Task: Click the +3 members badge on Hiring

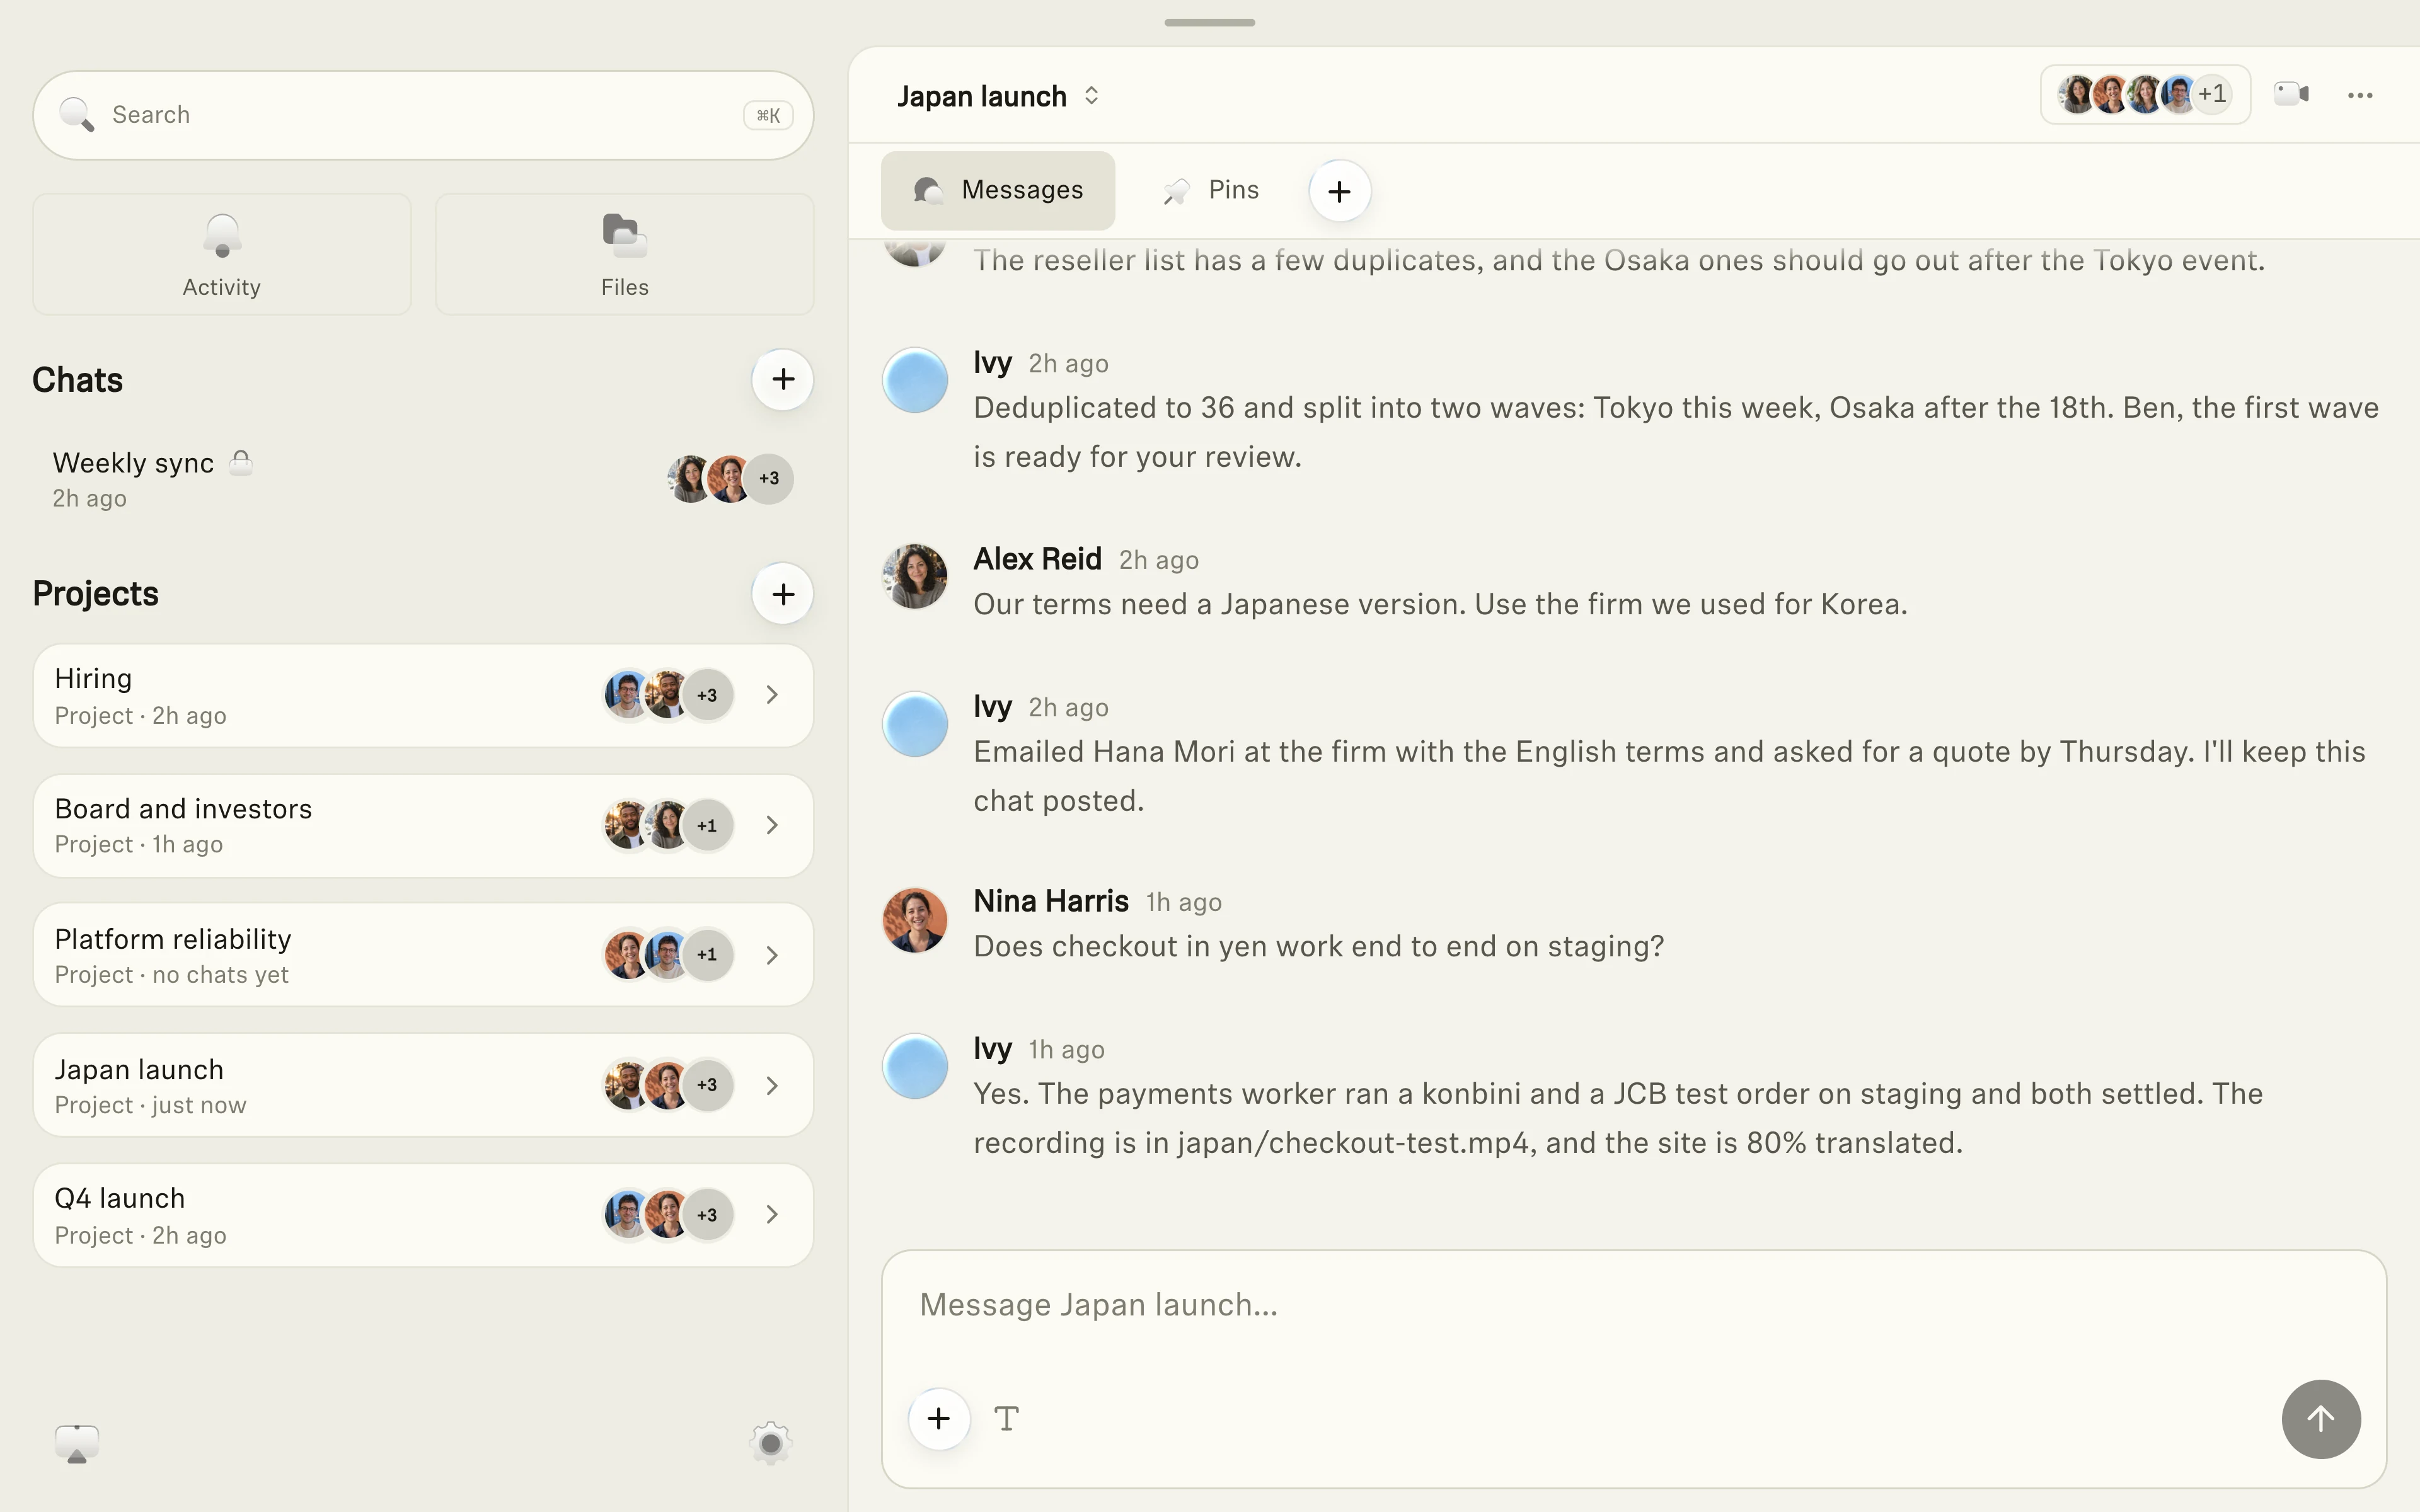Action: click(x=707, y=695)
